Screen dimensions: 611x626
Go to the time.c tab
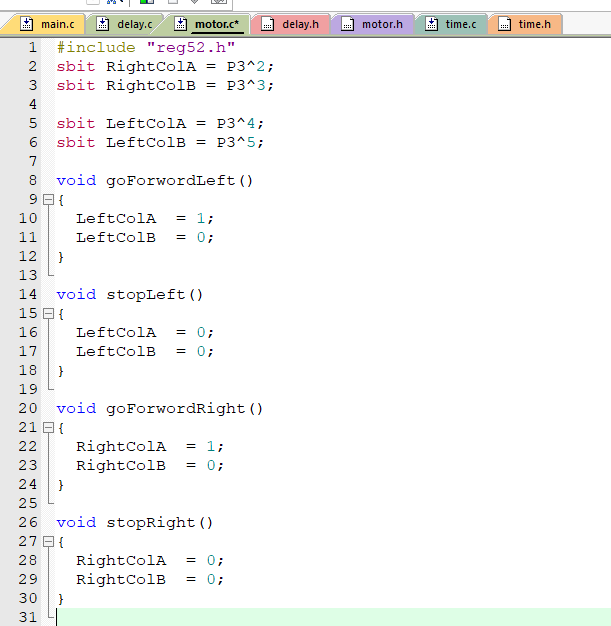[451, 24]
